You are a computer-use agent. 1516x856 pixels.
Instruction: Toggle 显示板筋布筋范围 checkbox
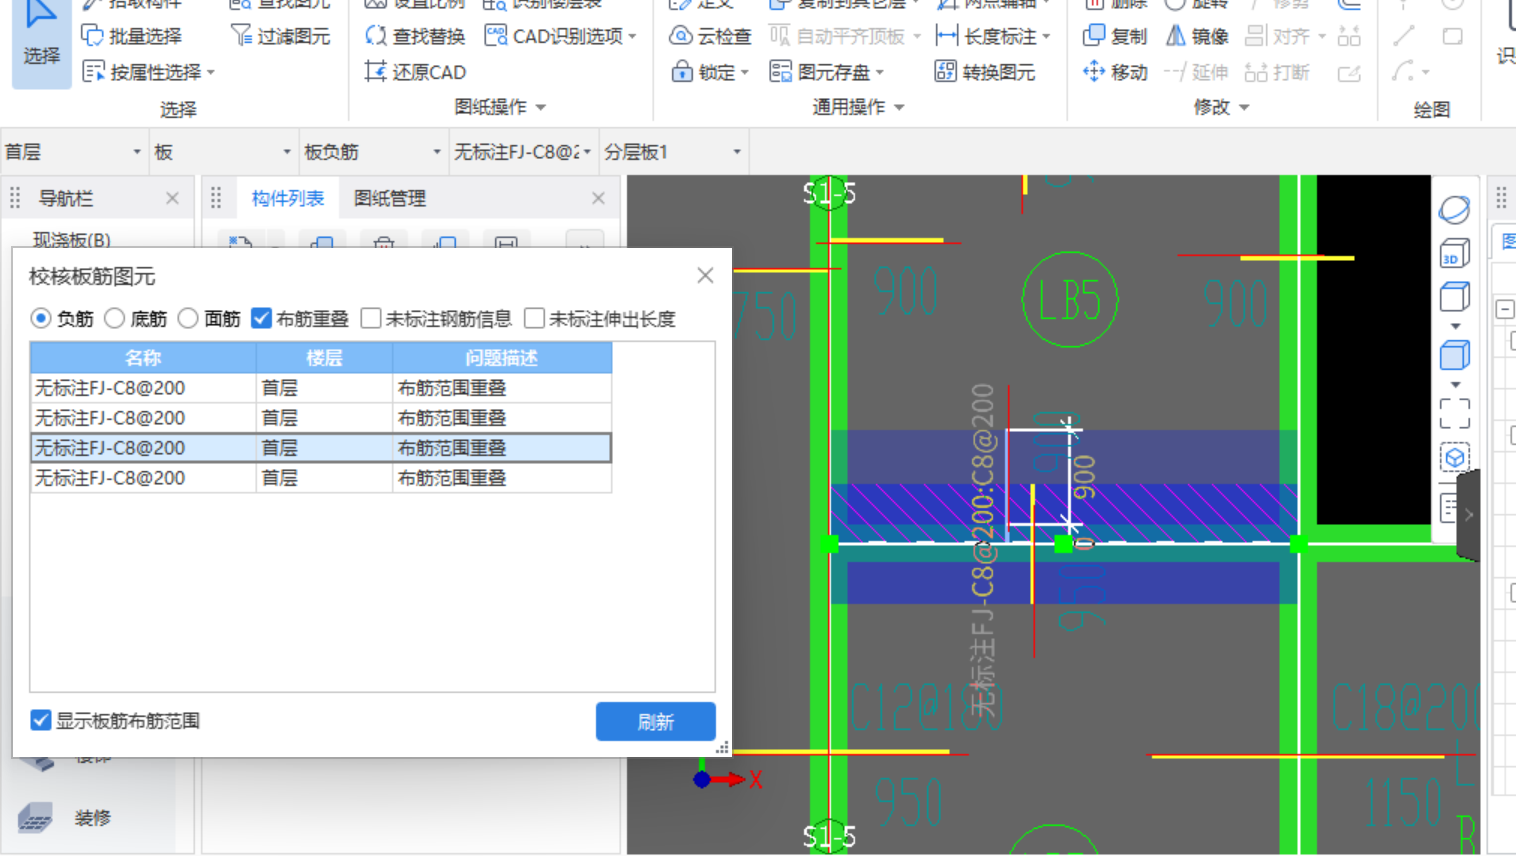coord(41,720)
